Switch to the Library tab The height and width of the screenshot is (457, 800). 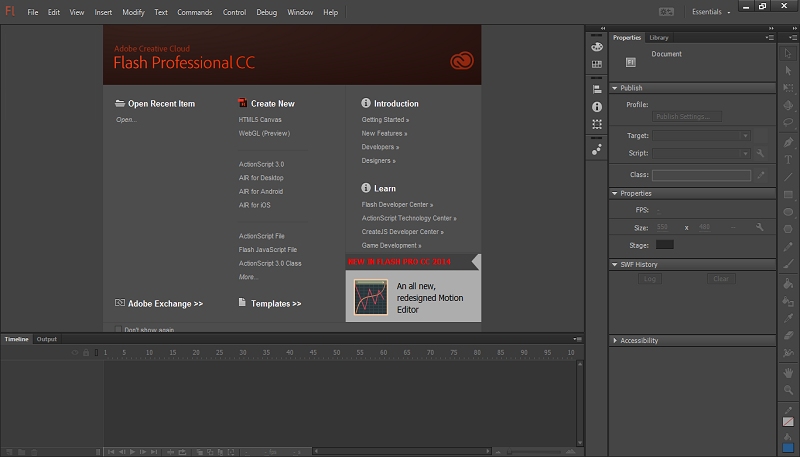(x=658, y=38)
